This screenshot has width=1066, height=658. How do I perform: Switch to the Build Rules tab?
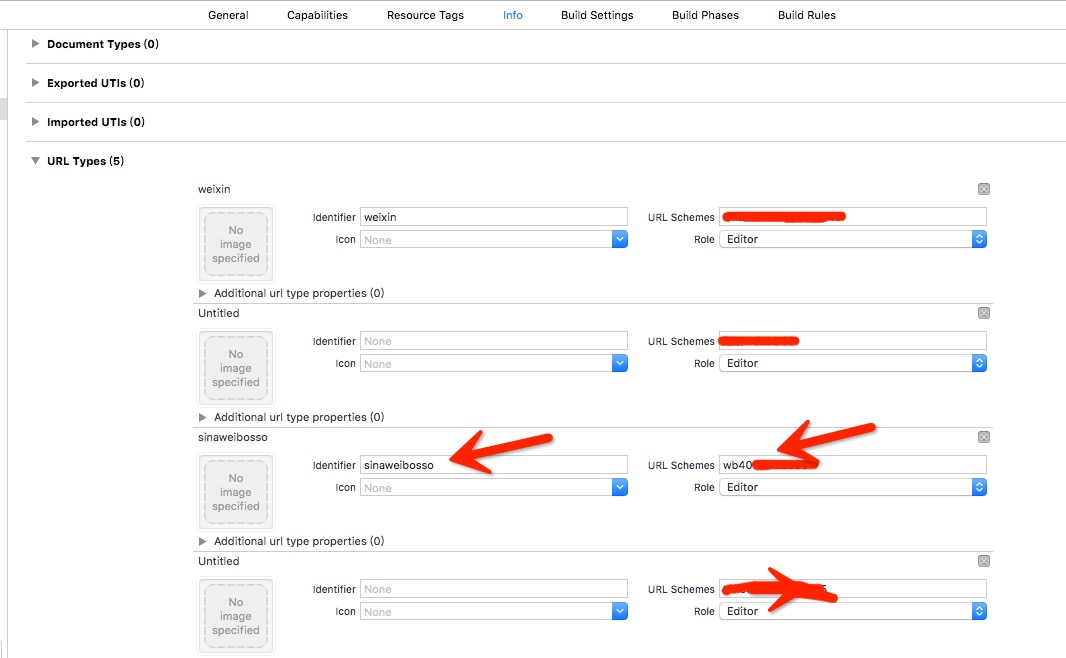[806, 15]
